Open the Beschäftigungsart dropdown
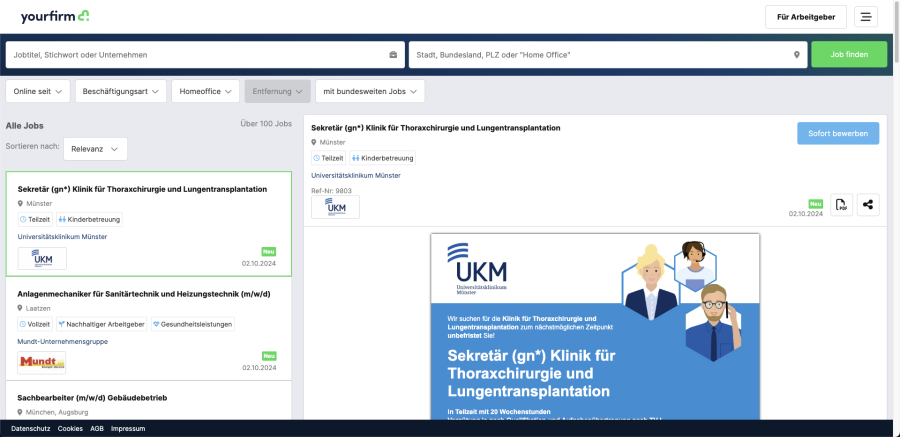Image resolution: width=900 pixels, height=437 pixels. point(120,91)
